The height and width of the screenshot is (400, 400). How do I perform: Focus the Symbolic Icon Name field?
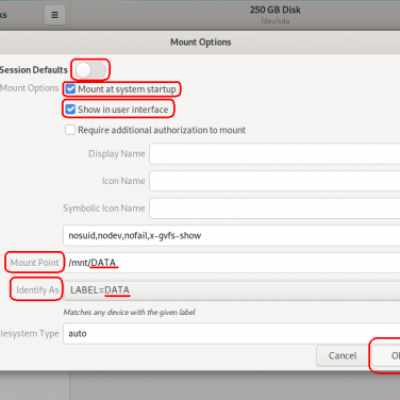pyautogui.click(x=275, y=208)
